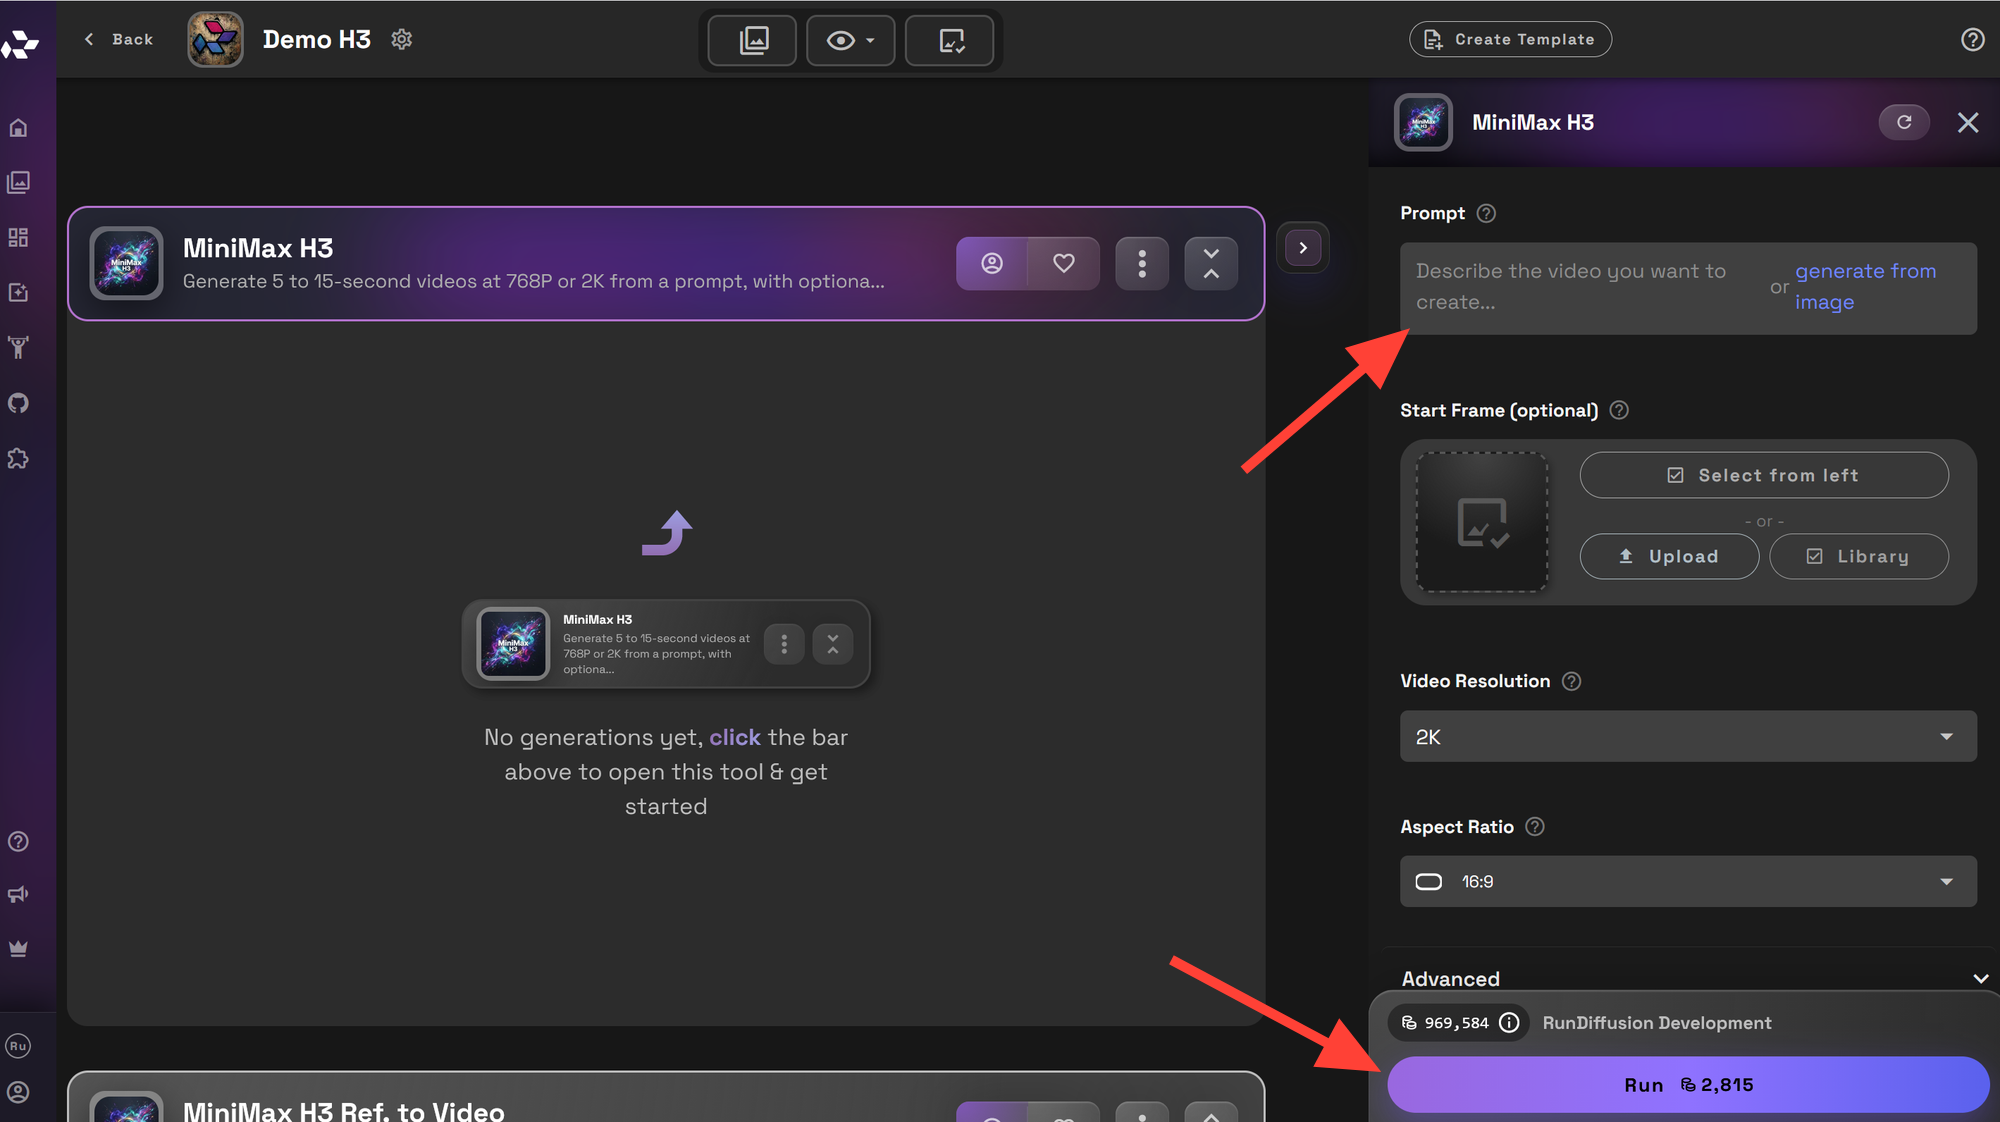Click the Create Template button
Image resolution: width=2000 pixels, height=1122 pixels.
pyautogui.click(x=1510, y=39)
